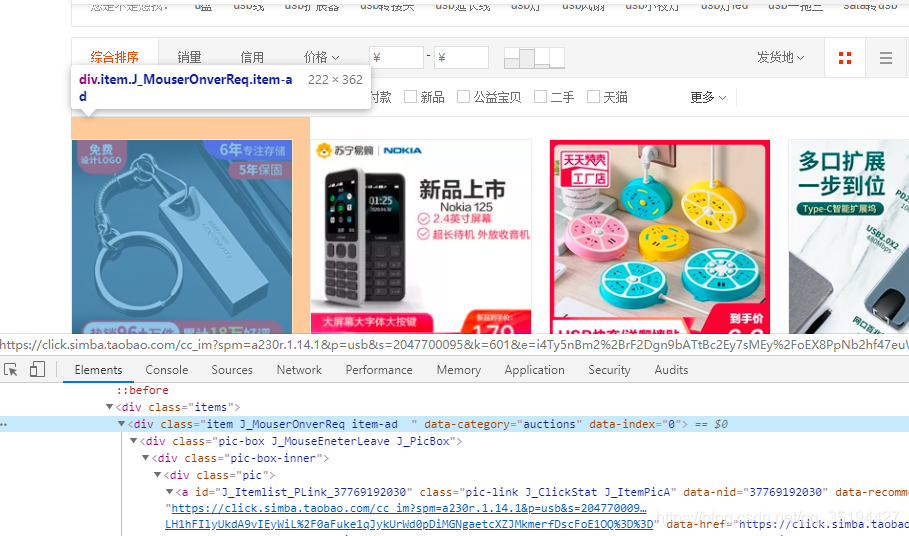The image size is (909, 536).
Task: Open the Application tab
Action: [535, 370]
